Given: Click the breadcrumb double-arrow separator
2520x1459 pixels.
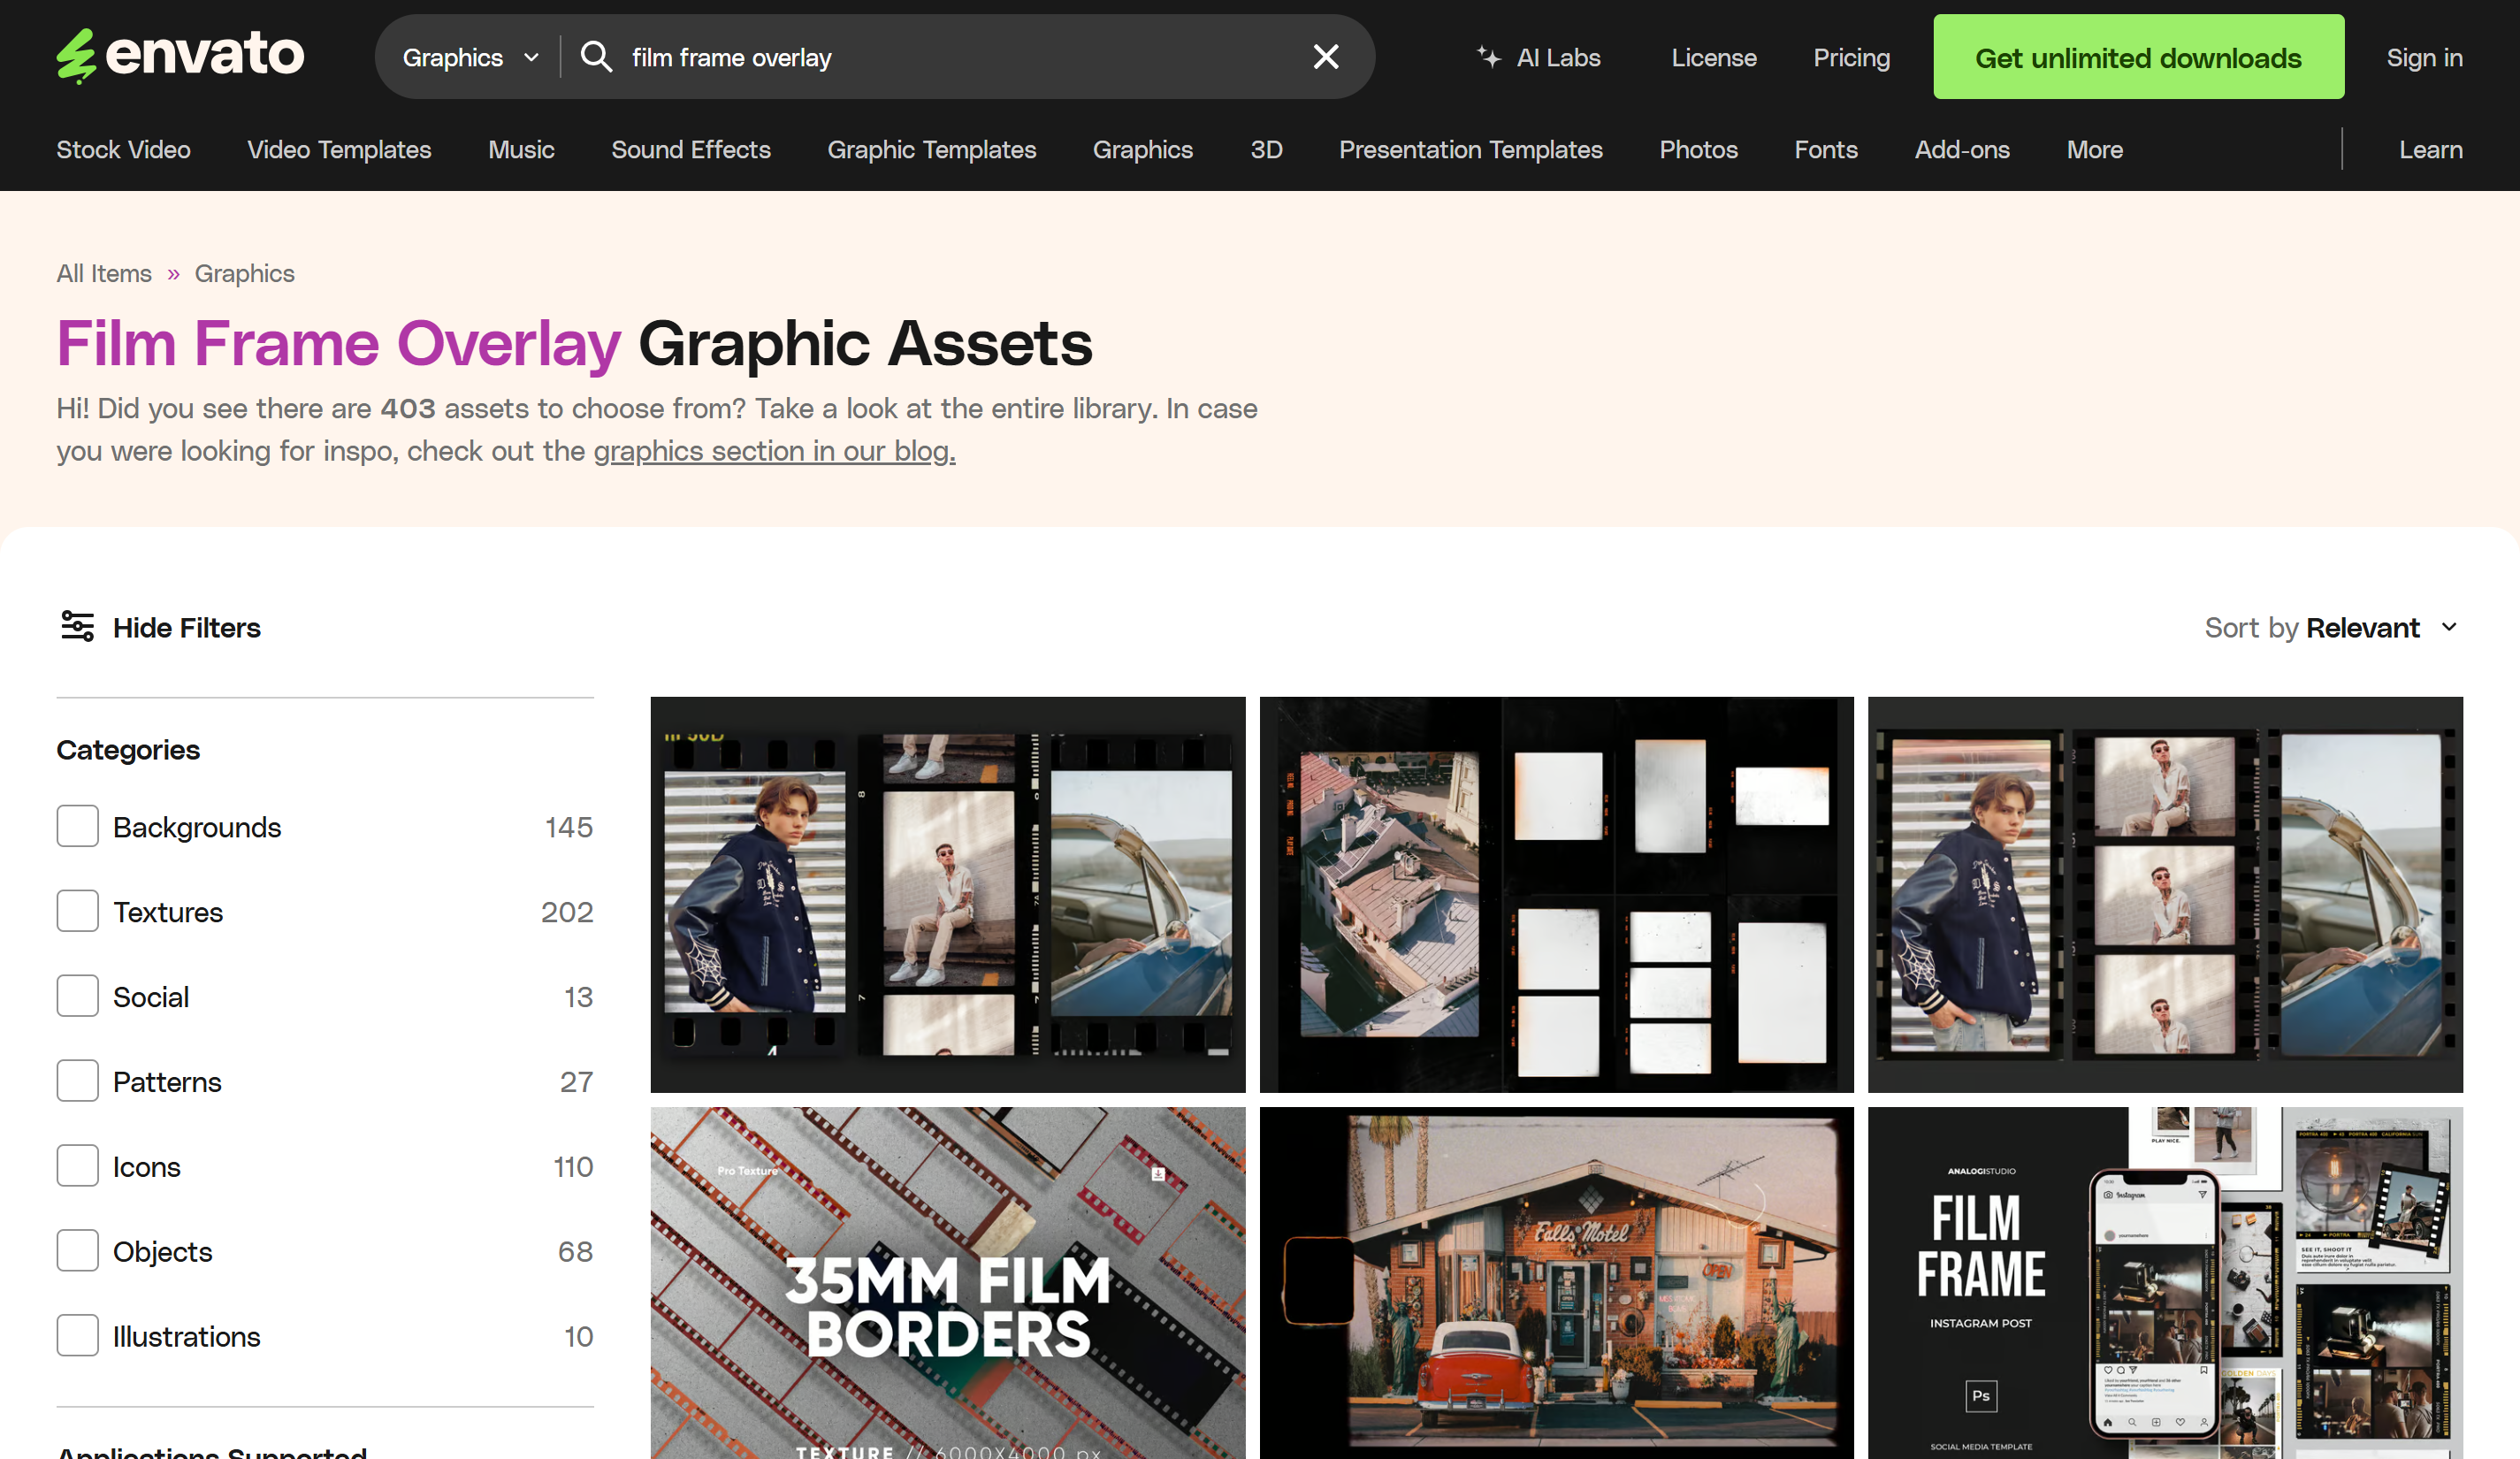Looking at the screenshot, I should [173, 274].
